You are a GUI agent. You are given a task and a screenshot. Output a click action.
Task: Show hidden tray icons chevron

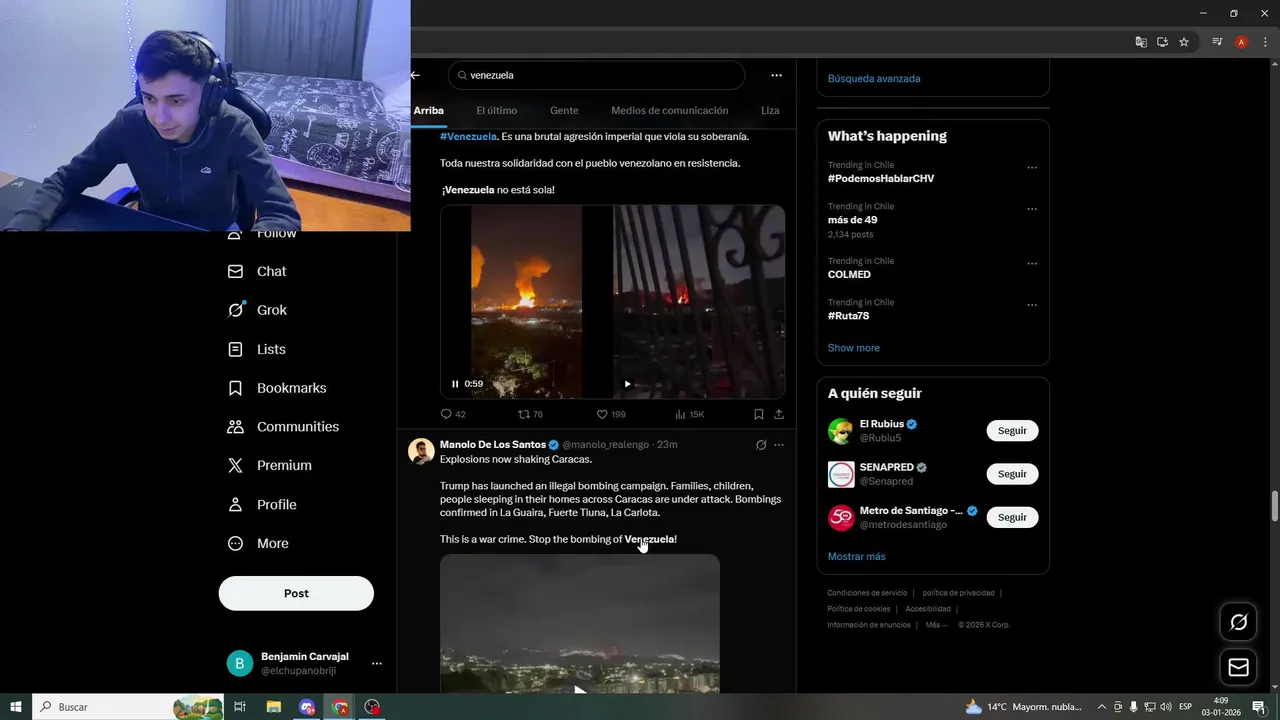point(1102,707)
